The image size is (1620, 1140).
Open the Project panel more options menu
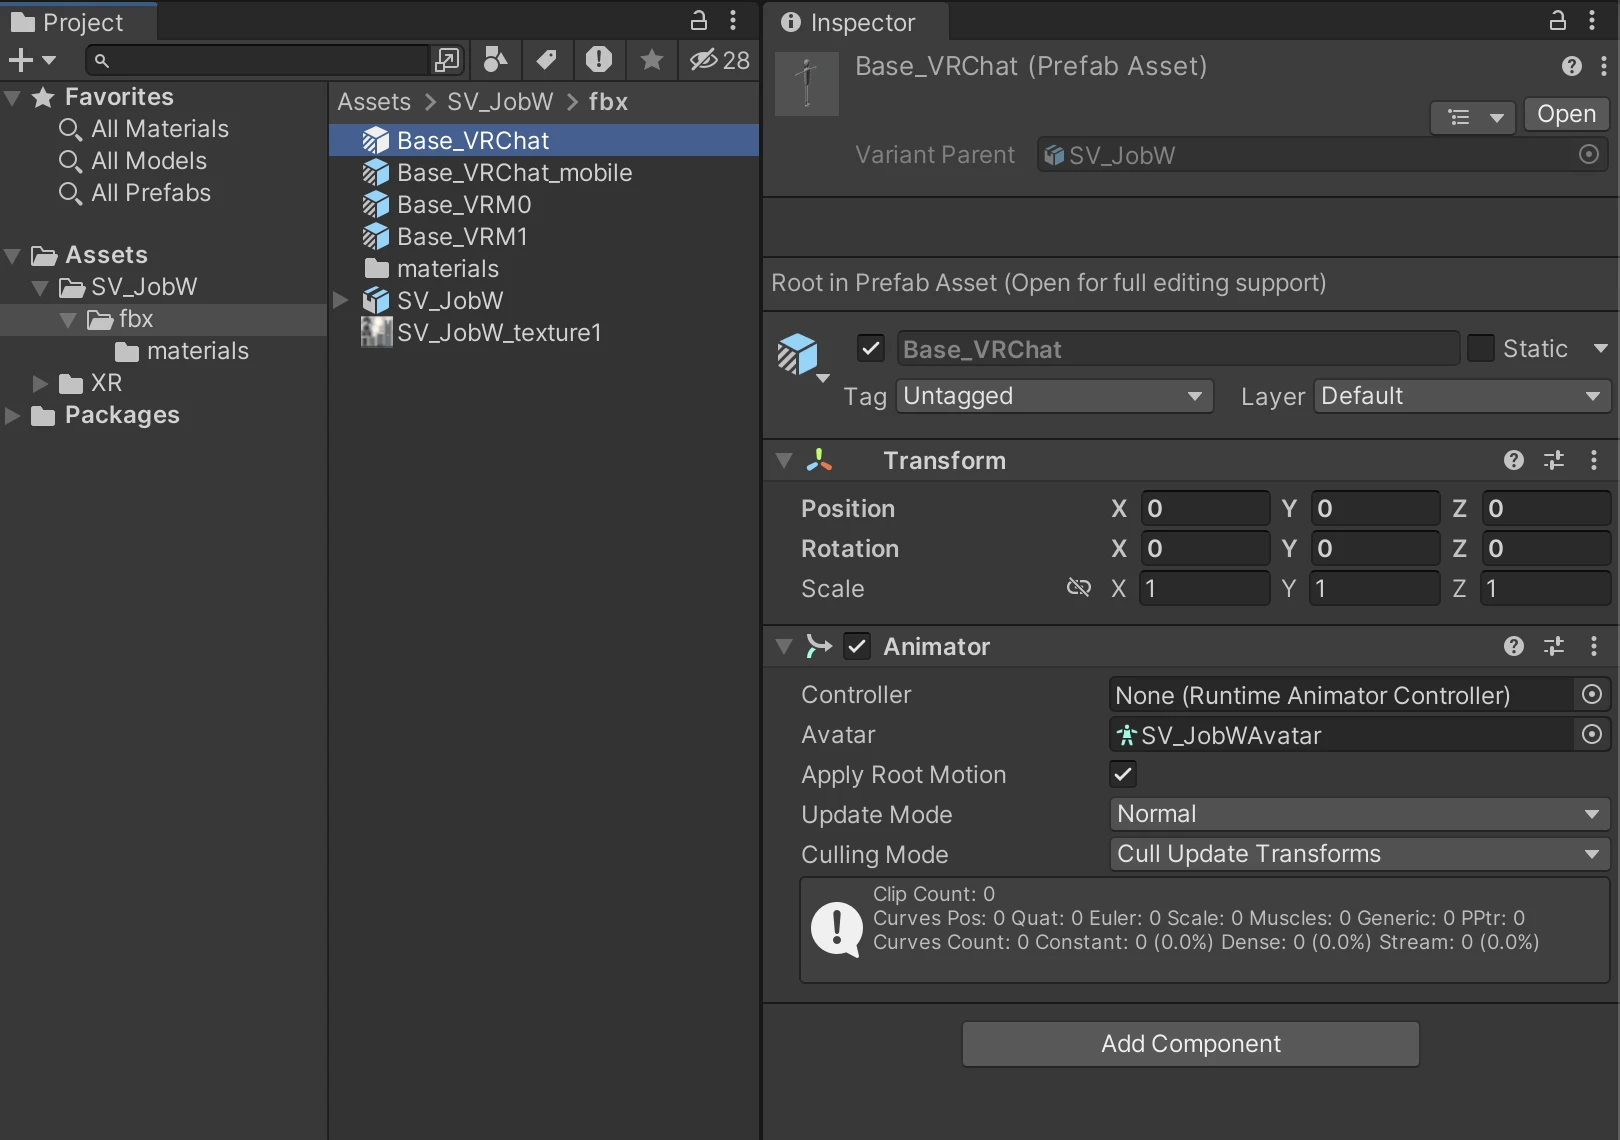(733, 20)
